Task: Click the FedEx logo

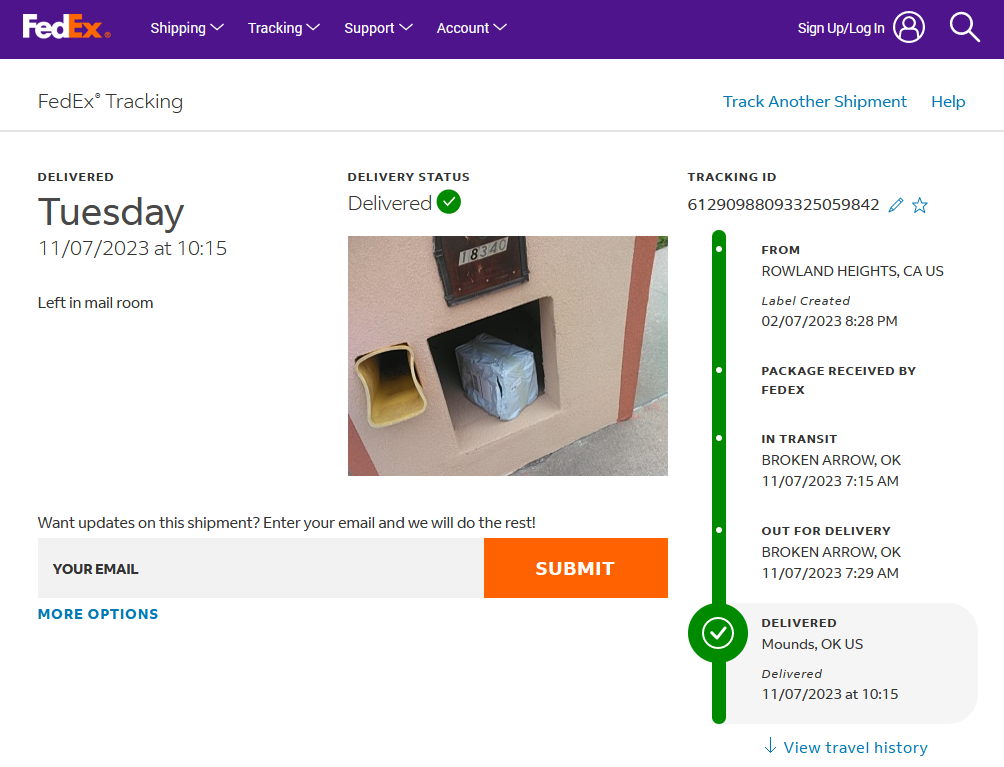Action: (66, 27)
